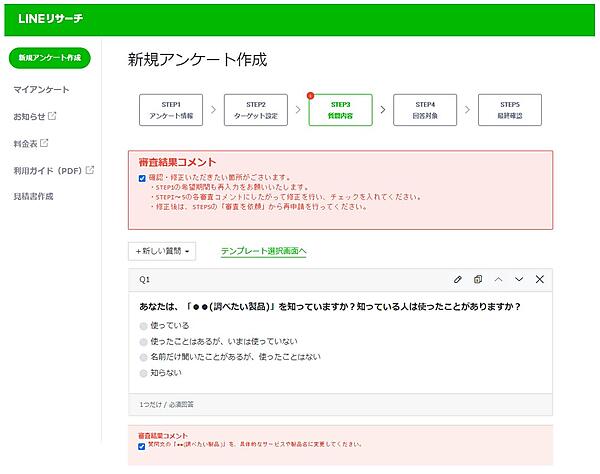Open the テンプレート選択画面へ link
This screenshot has height=474, width=600.
263,251
